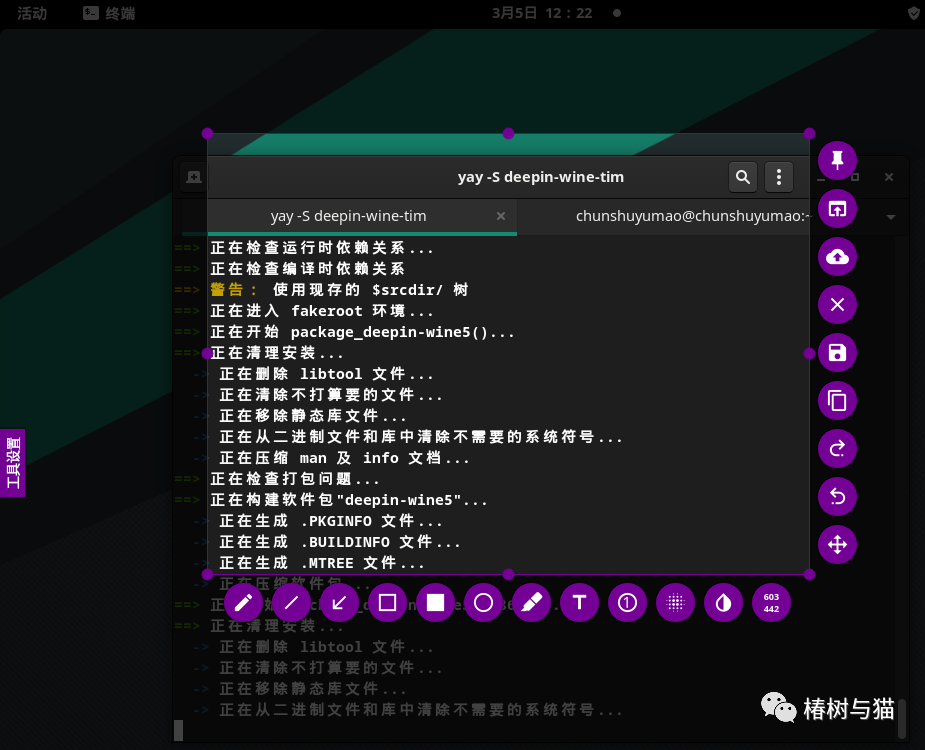Copy the screenshot to clipboard
The image size is (925, 750).
pyautogui.click(x=837, y=401)
